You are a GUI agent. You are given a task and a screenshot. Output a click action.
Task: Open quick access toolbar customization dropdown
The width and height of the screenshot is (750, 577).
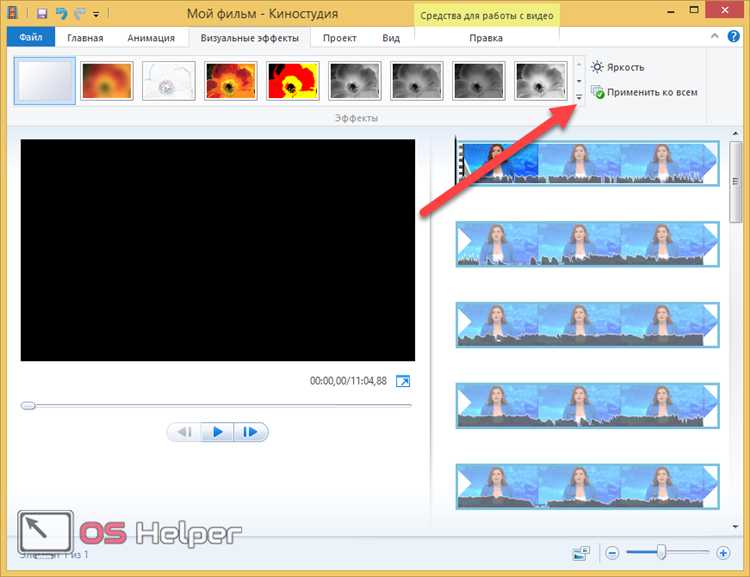96,14
